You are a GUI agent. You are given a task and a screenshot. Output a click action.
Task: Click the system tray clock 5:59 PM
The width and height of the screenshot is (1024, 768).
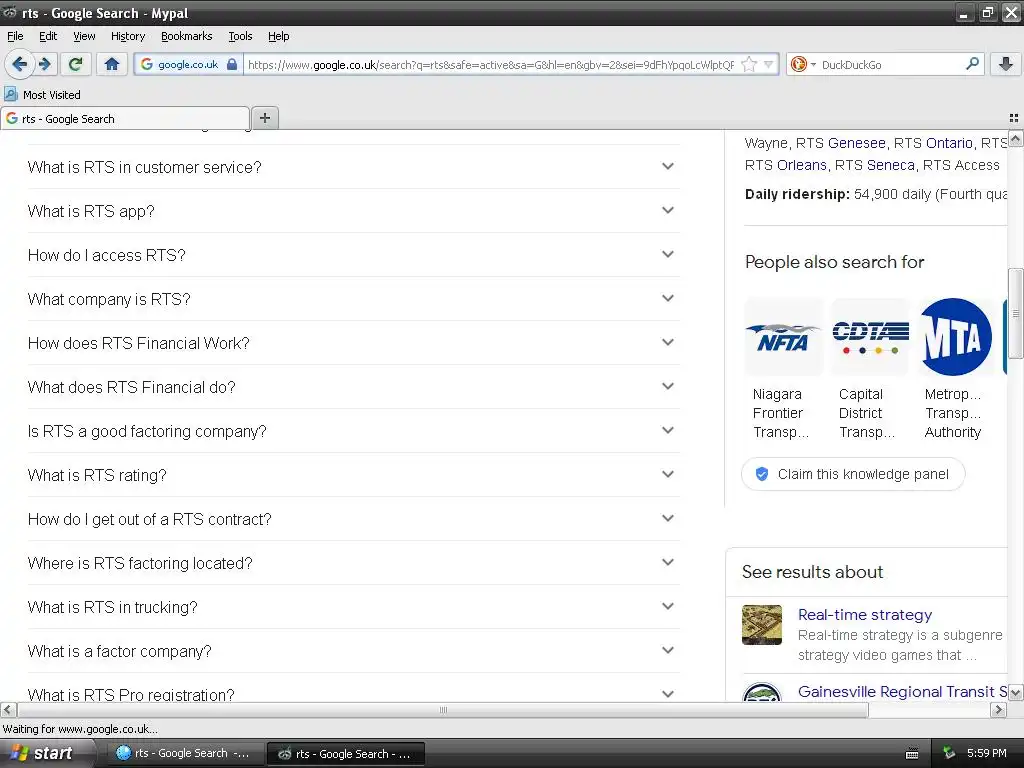pyautogui.click(x=986, y=753)
